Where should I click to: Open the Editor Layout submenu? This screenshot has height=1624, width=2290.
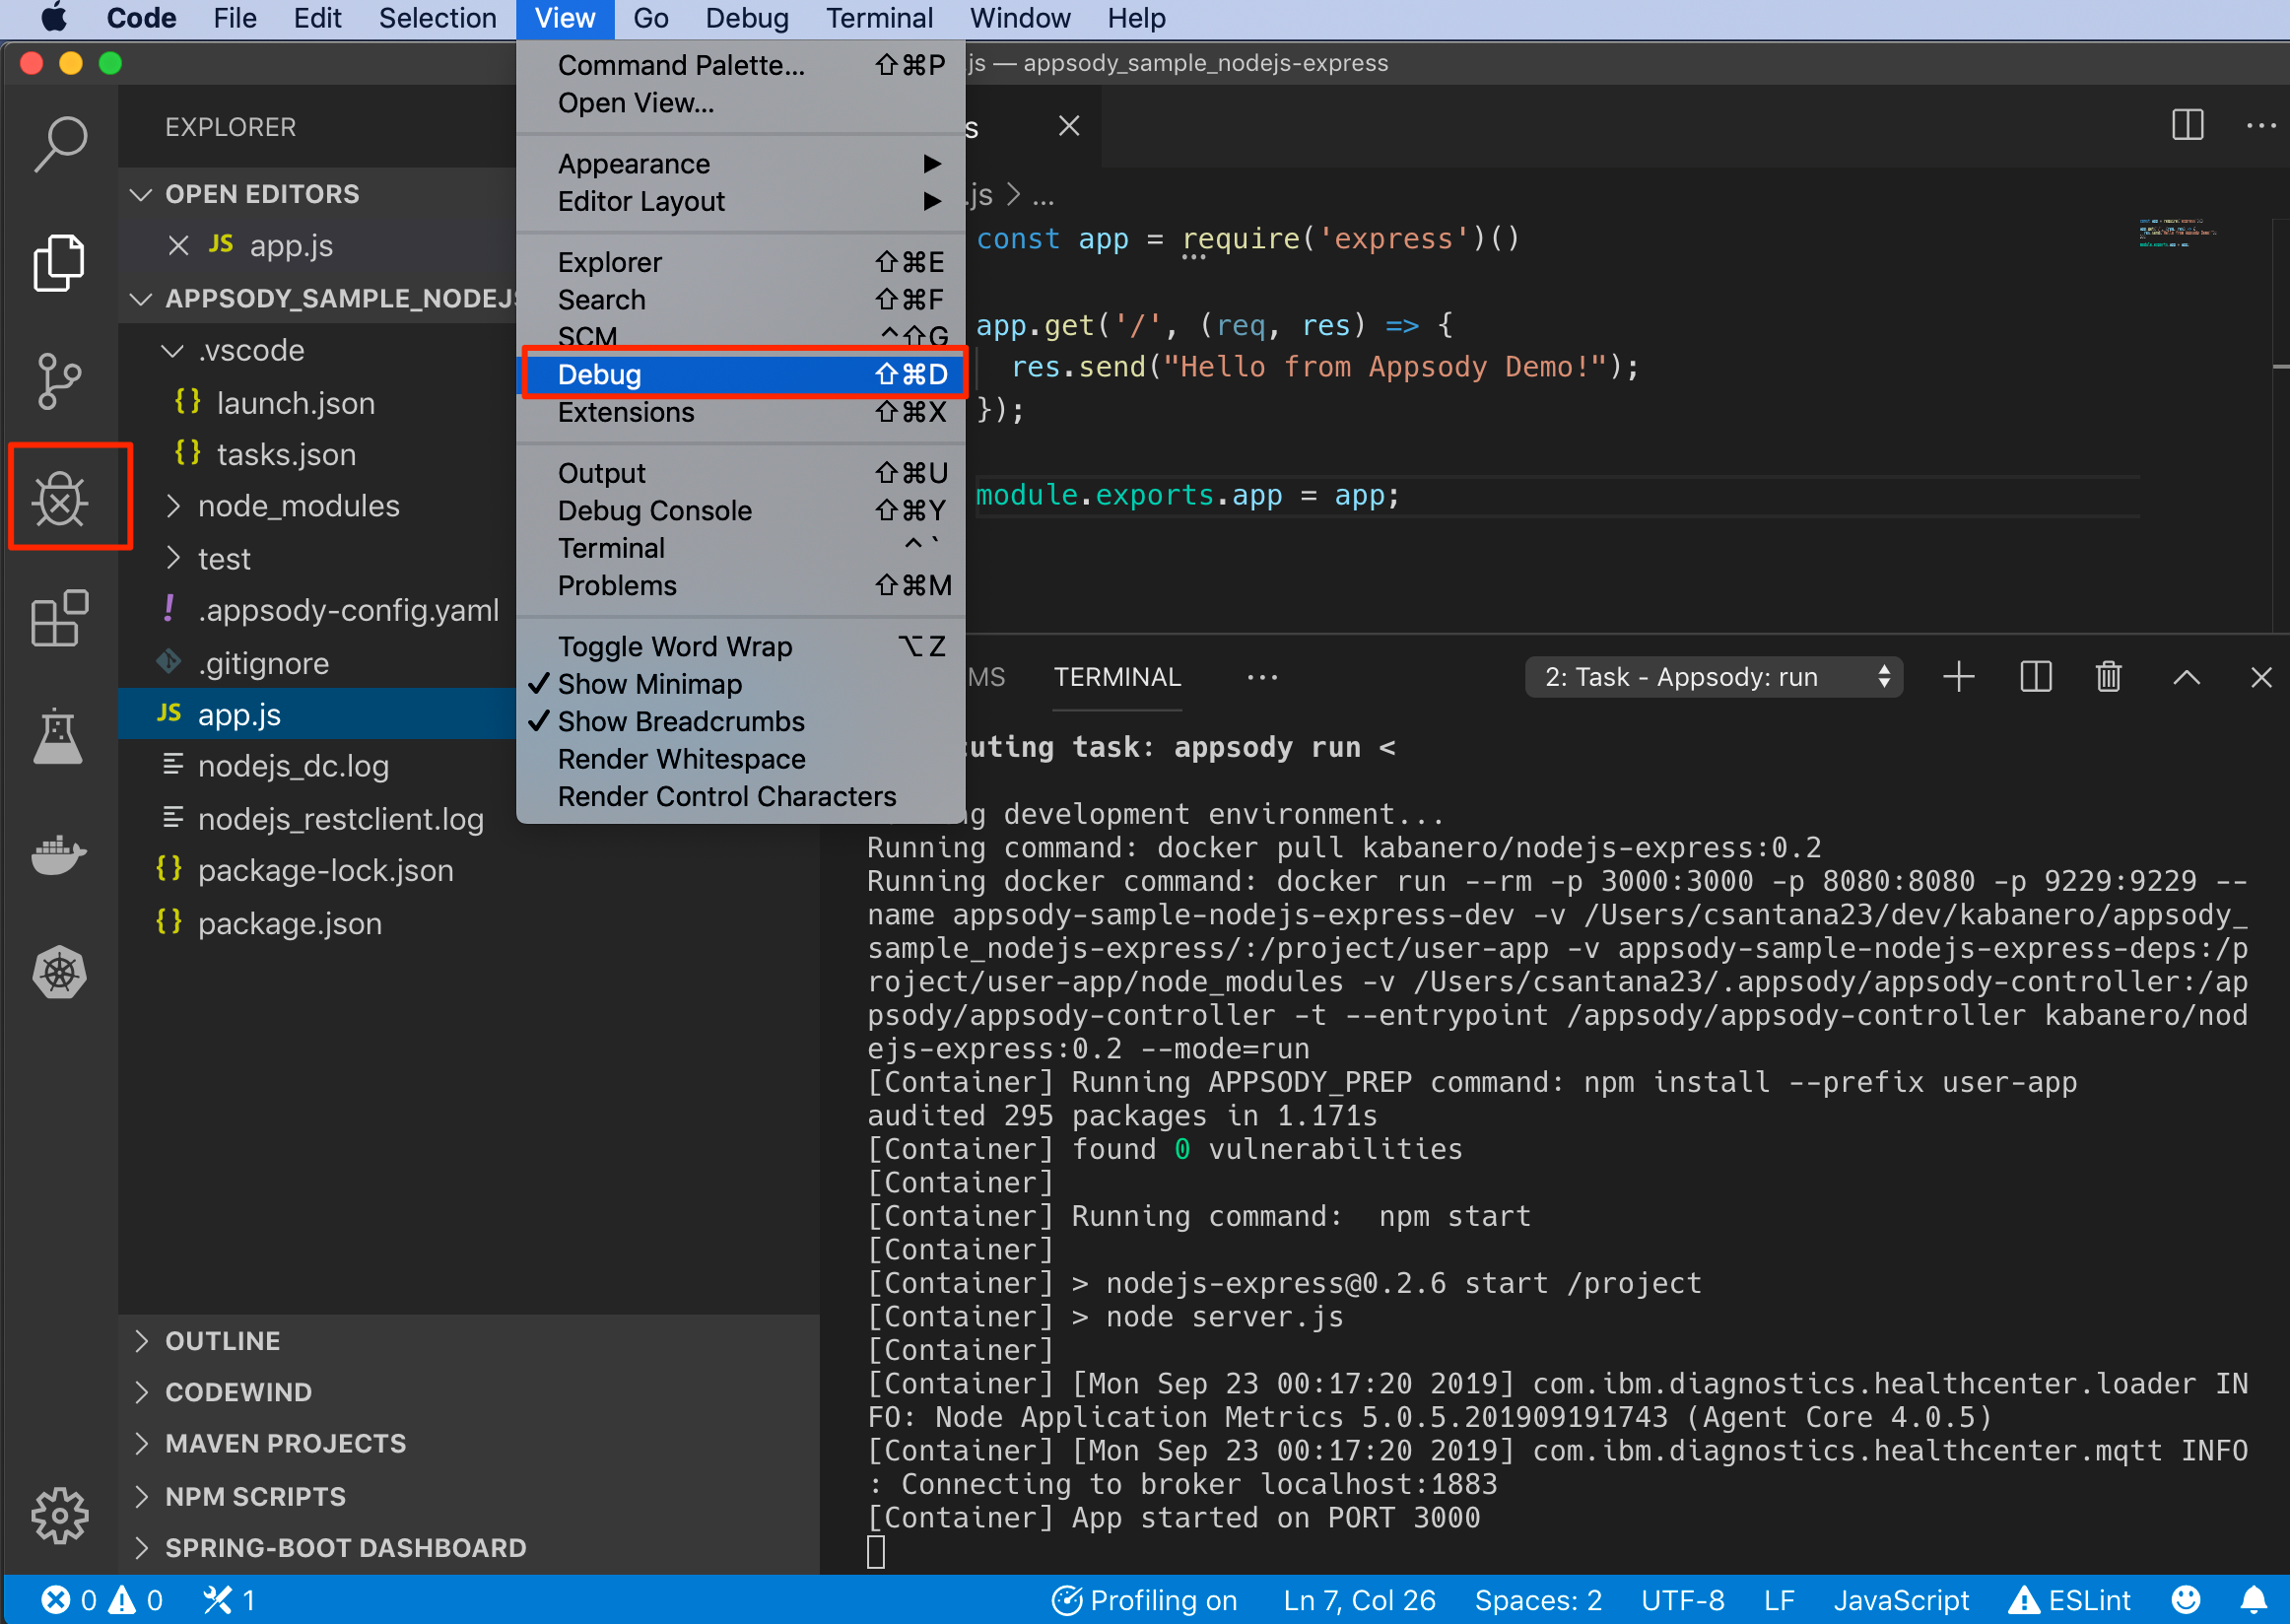coord(740,201)
